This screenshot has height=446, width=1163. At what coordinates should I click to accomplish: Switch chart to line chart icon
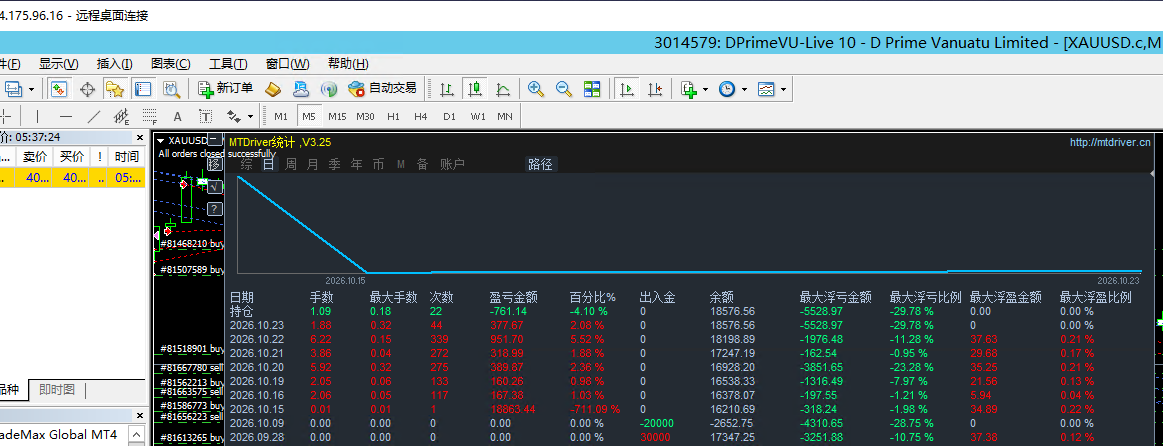coord(503,89)
